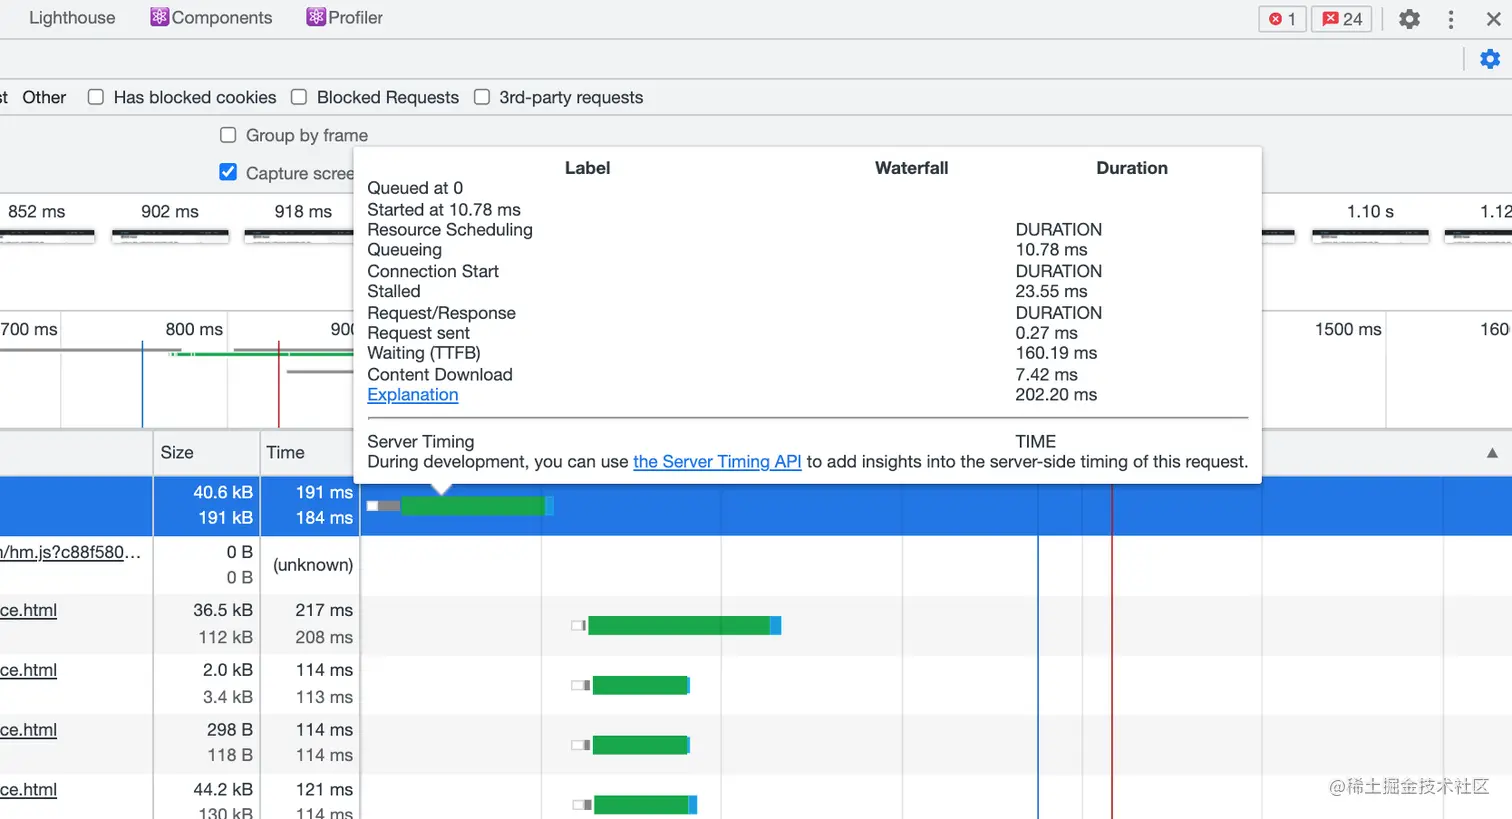
Task: Click the React icon on Components tab
Action: [x=159, y=17]
